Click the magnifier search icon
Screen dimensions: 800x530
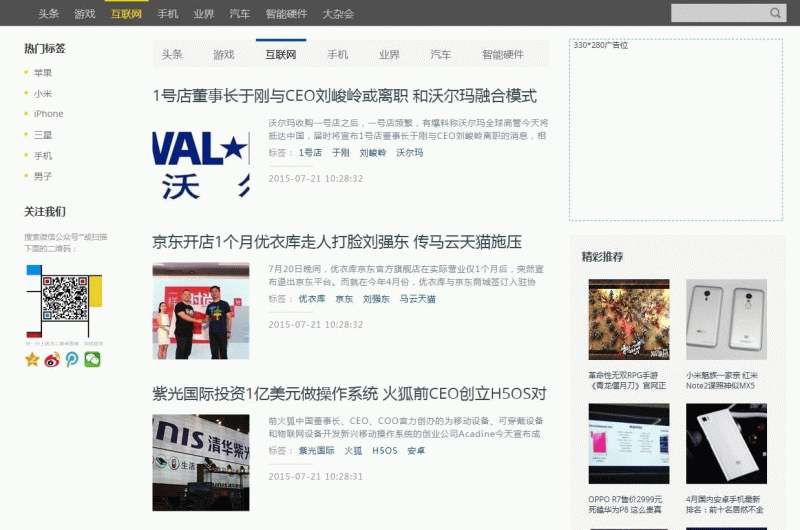tap(775, 13)
